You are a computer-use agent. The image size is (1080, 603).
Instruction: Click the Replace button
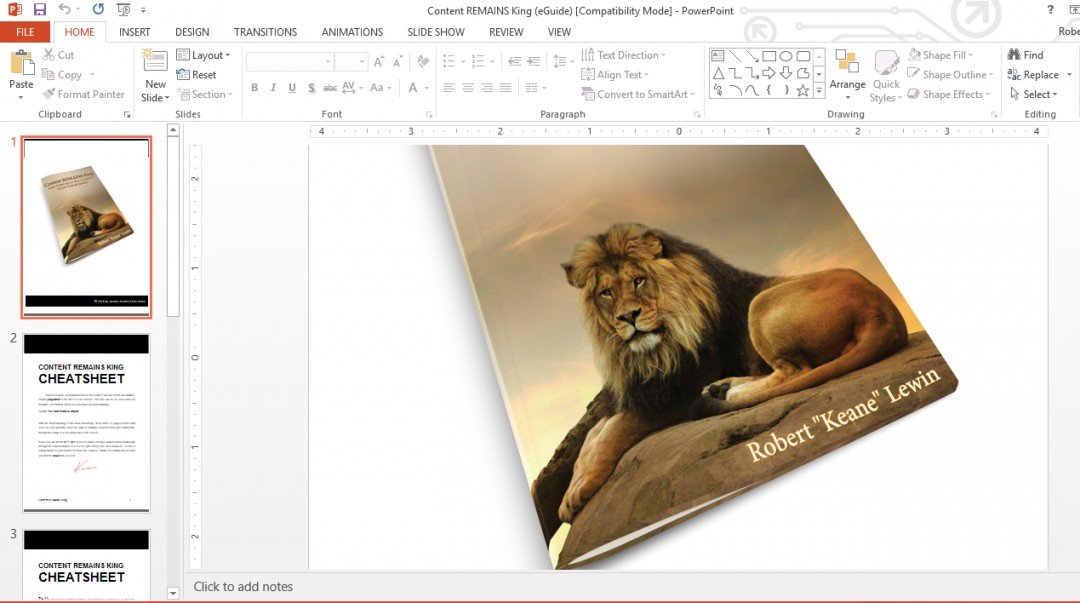1033,74
